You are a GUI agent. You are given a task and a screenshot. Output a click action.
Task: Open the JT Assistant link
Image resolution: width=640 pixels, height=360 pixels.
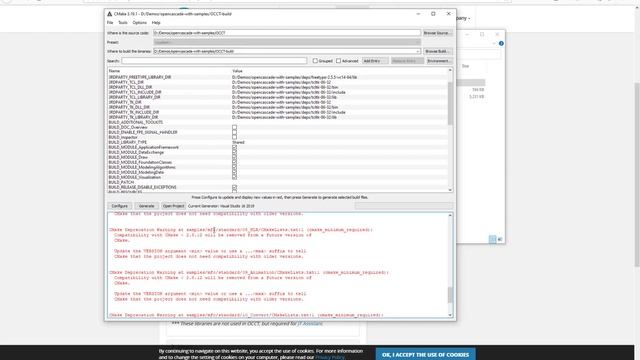tap(310, 324)
